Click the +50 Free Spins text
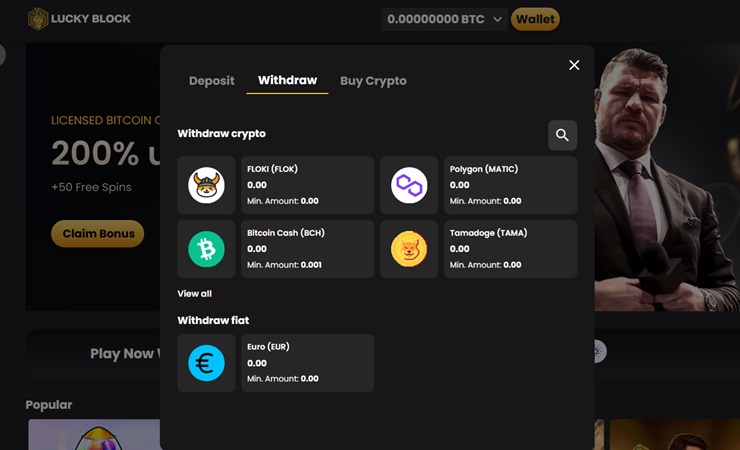The width and height of the screenshot is (740, 450). tap(92, 187)
